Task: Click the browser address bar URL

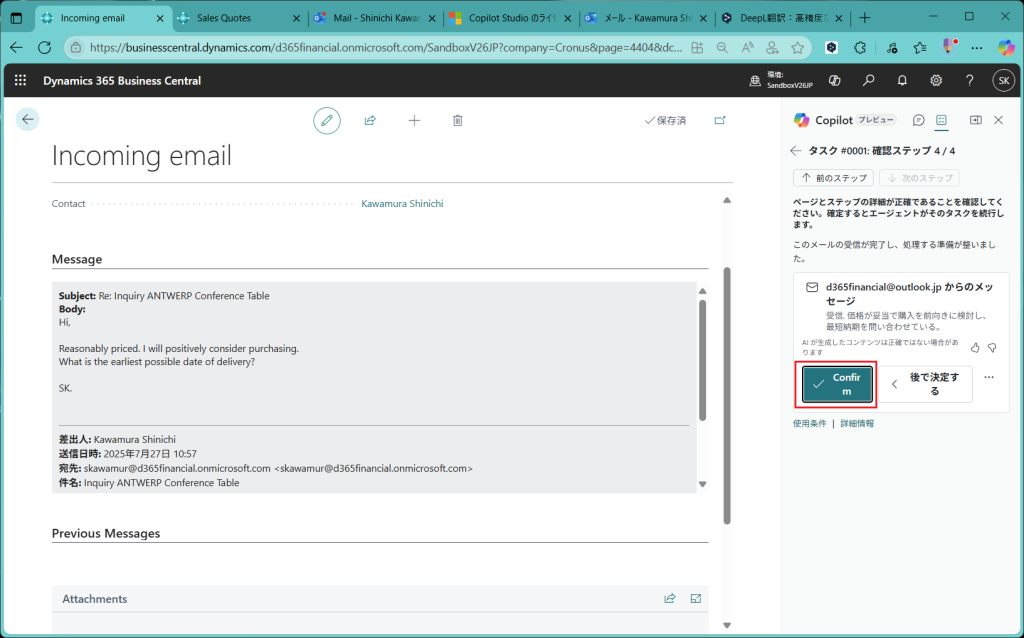Action: click(386, 48)
